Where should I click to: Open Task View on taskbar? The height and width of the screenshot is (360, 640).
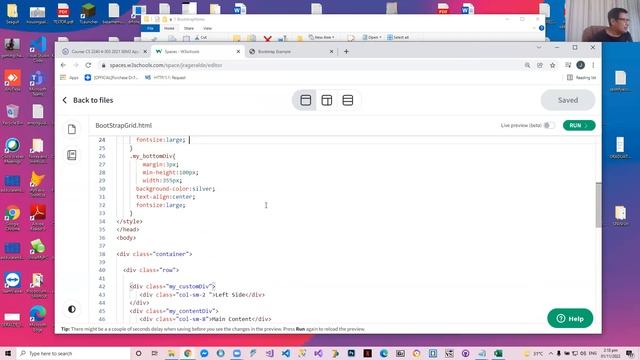(155, 353)
